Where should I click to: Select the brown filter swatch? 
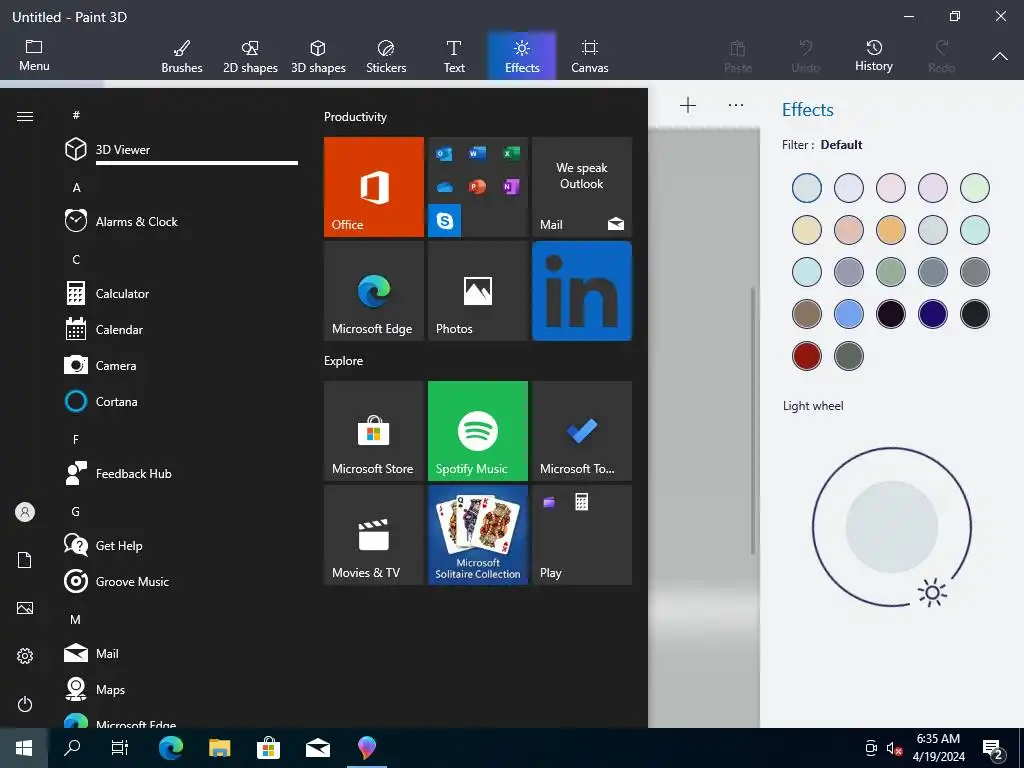tap(807, 314)
